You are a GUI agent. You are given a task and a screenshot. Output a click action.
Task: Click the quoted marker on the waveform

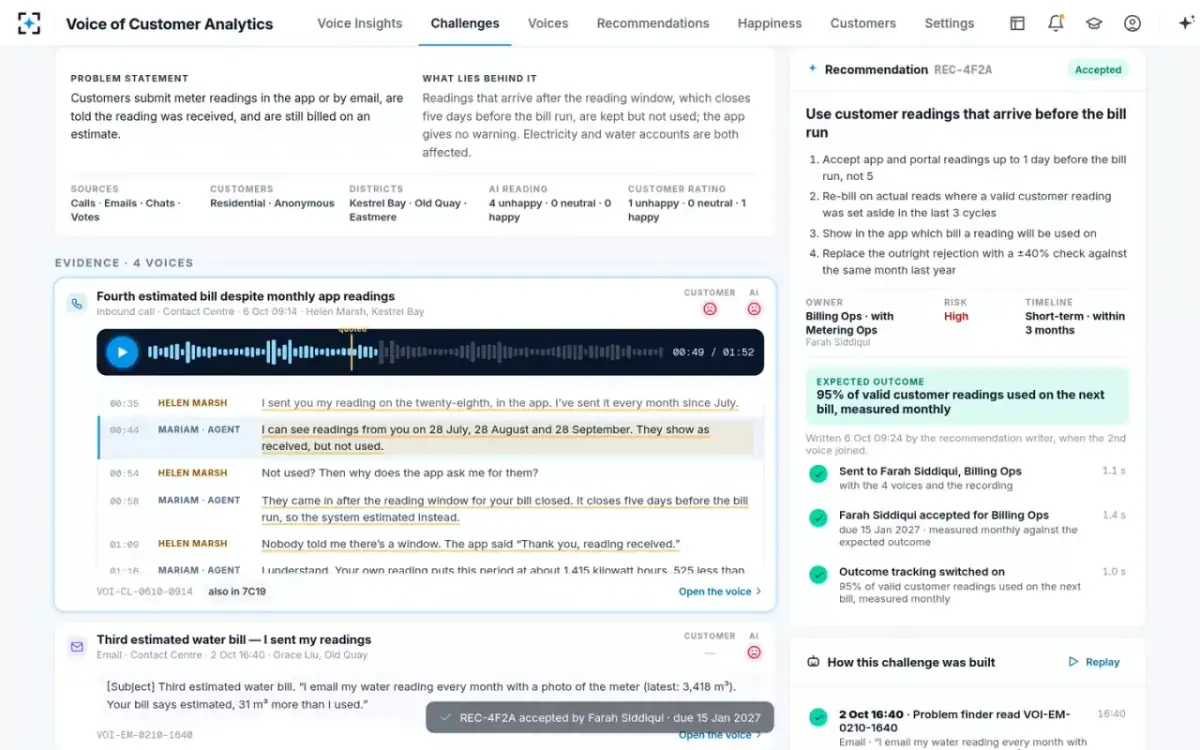click(352, 349)
